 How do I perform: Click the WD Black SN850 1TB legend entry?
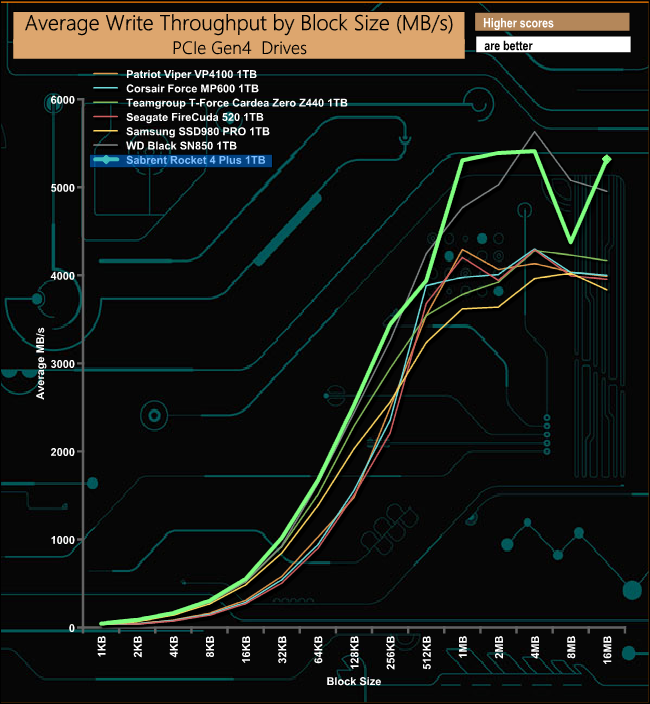(x=165, y=146)
